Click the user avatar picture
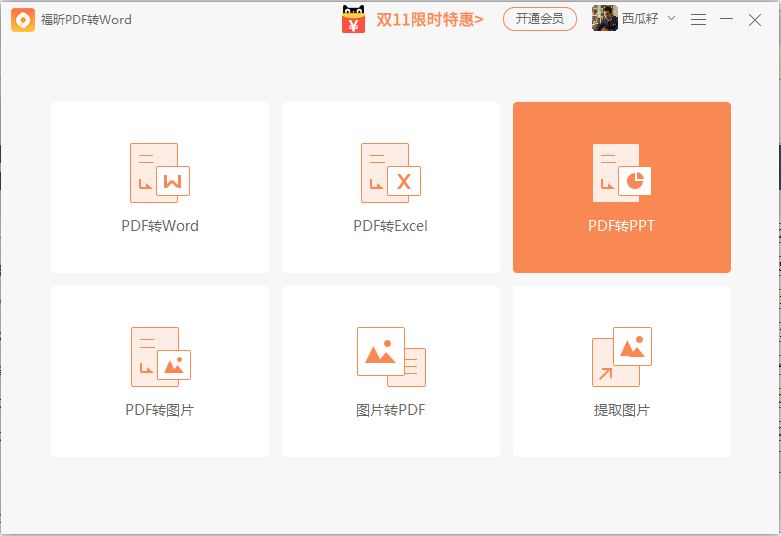Viewport: 781px width, 536px height. point(604,18)
